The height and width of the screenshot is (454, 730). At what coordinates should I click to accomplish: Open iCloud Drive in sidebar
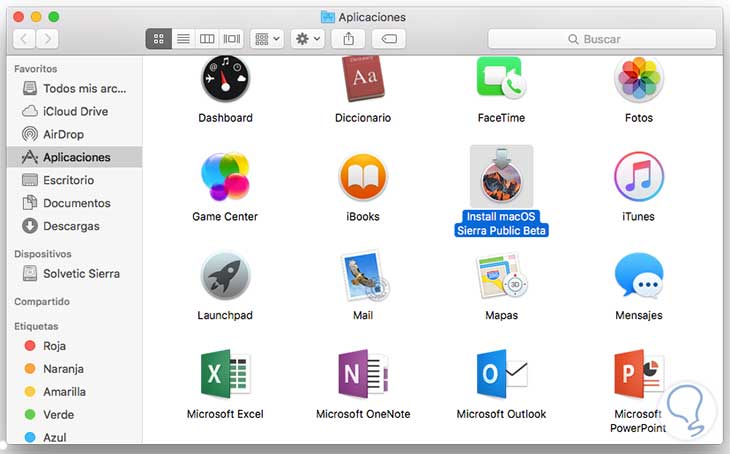pyautogui.click(x=74, y=111)
